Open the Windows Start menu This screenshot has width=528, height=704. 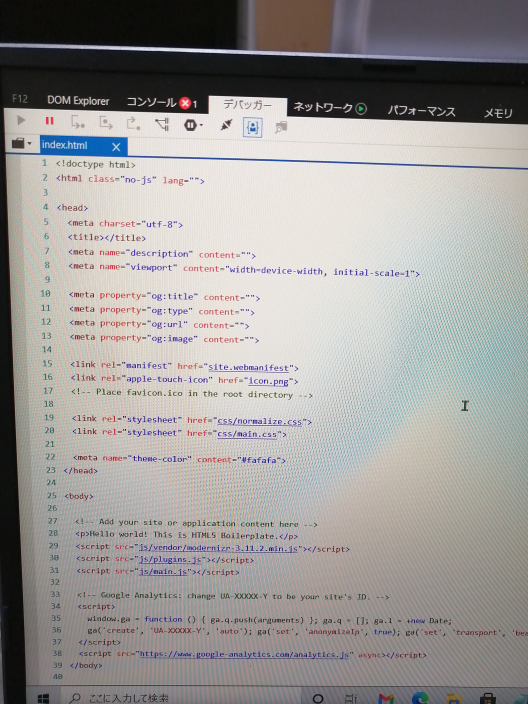pyautogui.click(x=43, y=698)
